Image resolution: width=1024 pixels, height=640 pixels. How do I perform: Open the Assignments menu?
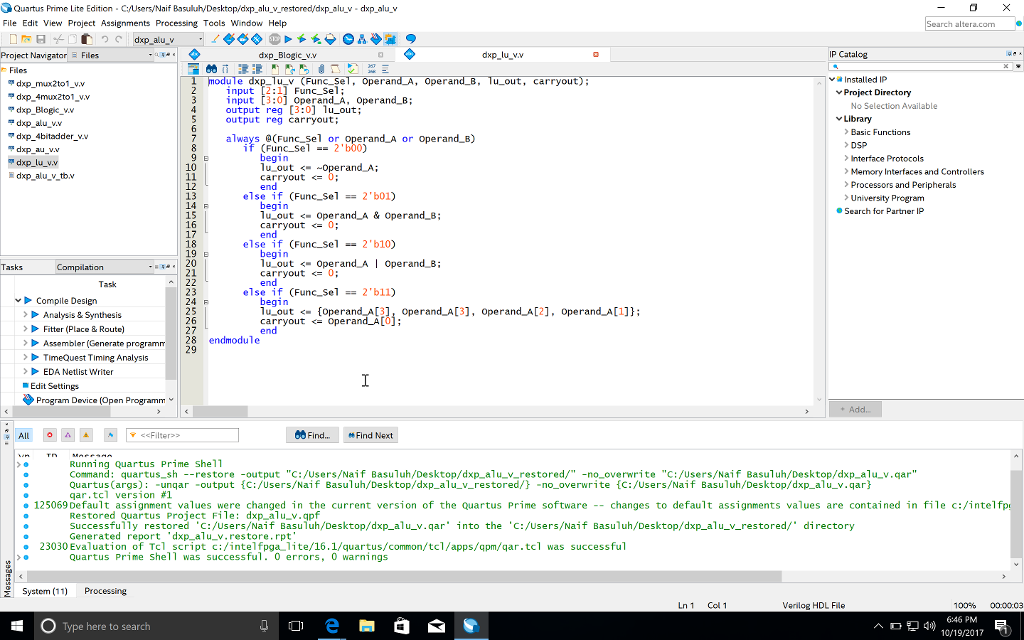[x=125, y=23]
